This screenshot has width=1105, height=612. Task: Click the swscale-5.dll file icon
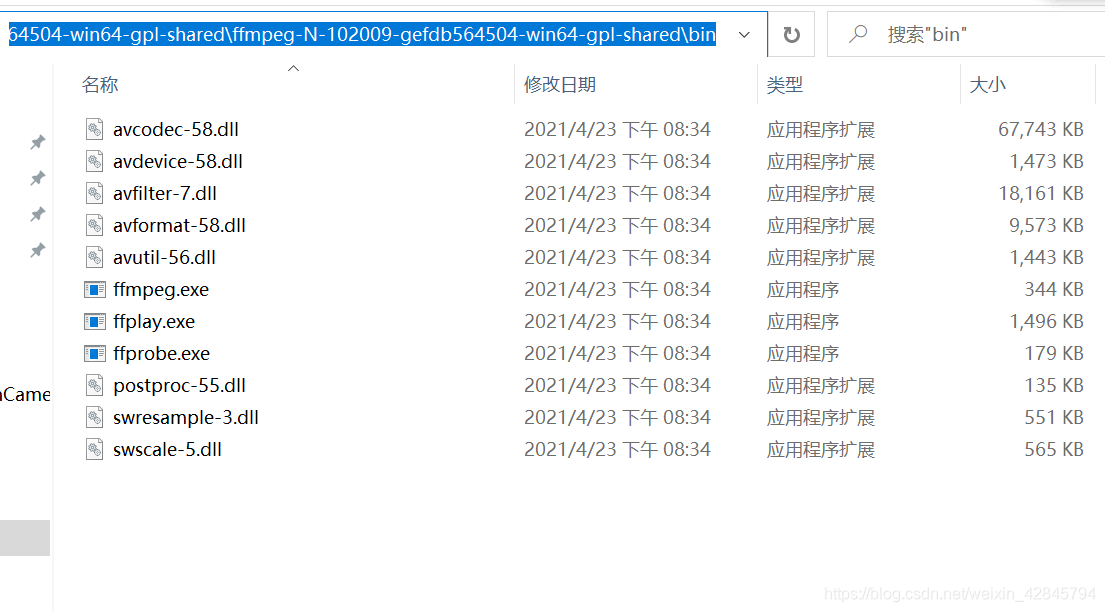click(x=94, y=450)
